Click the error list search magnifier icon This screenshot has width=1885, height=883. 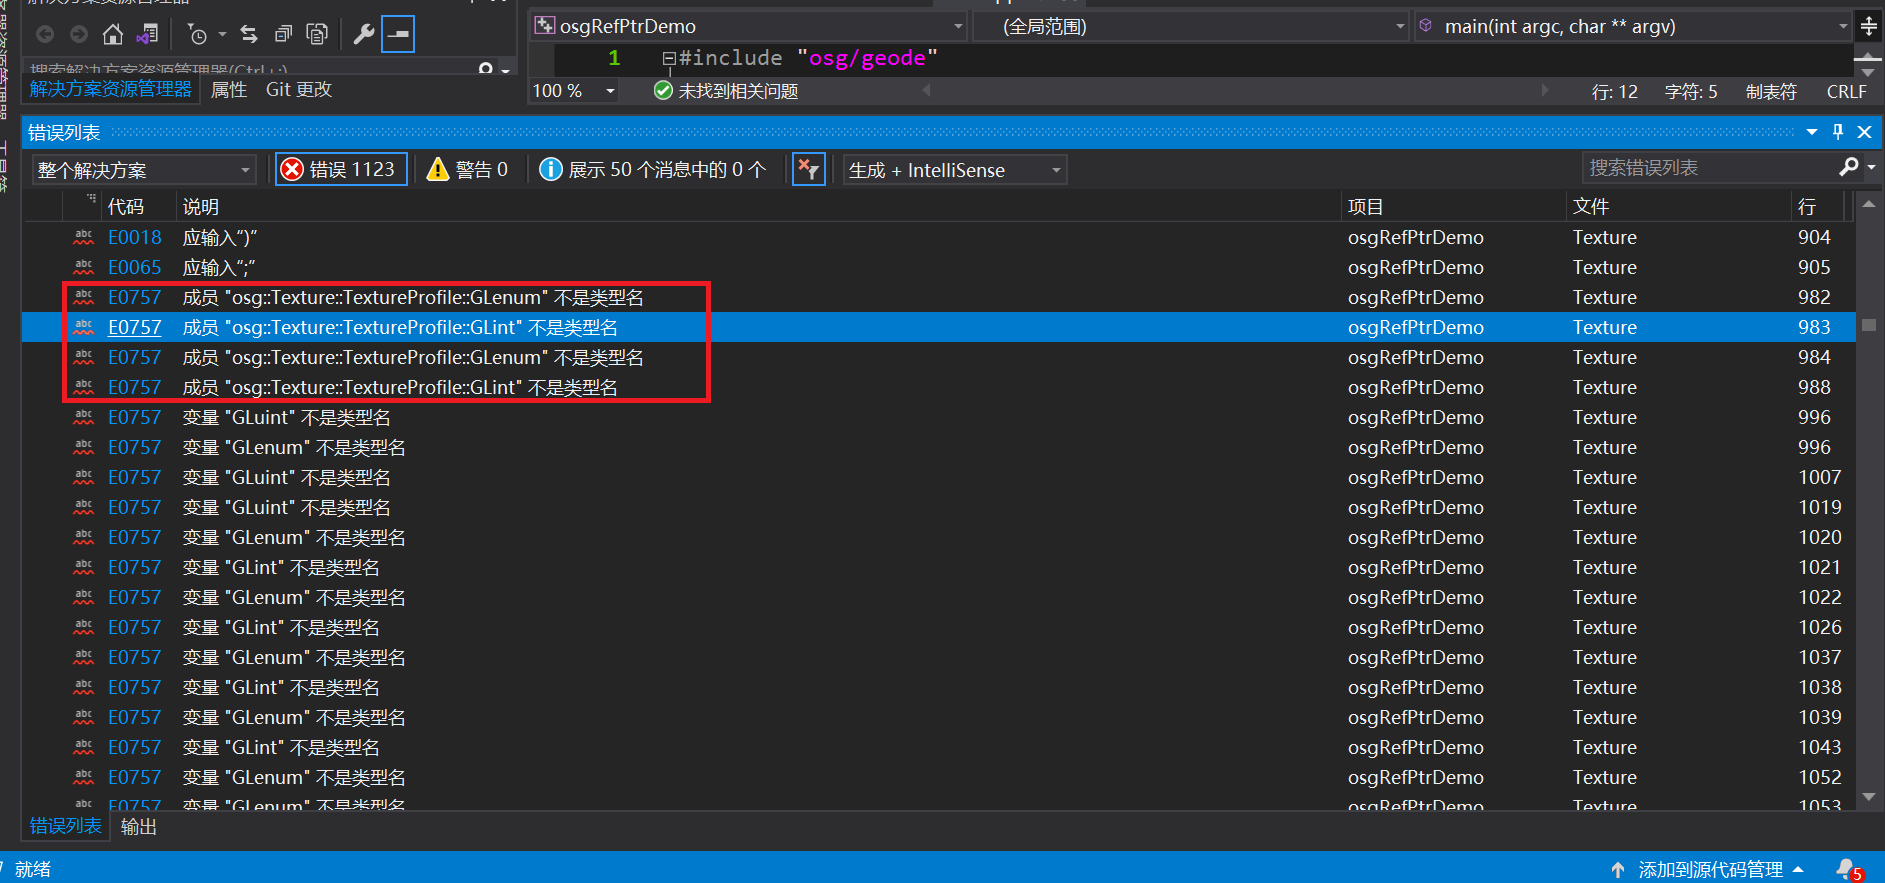click(1849, 168)
